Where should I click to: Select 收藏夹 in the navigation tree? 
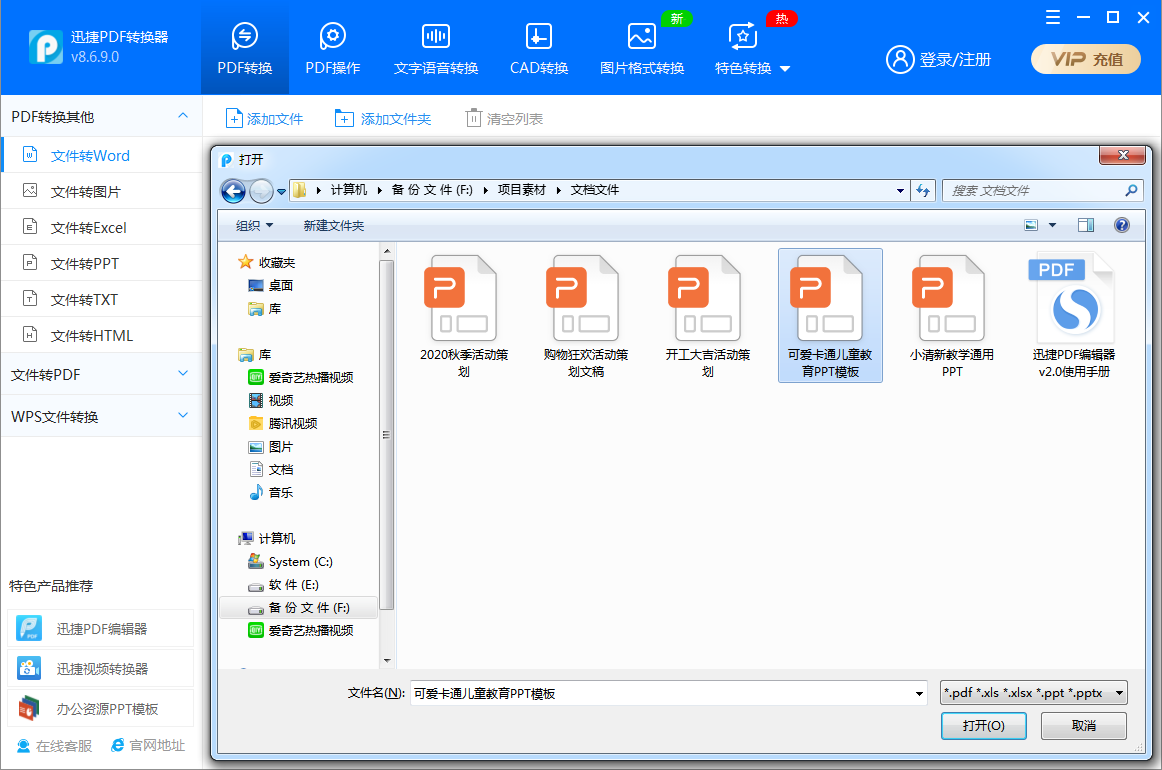tap(267, 262)
